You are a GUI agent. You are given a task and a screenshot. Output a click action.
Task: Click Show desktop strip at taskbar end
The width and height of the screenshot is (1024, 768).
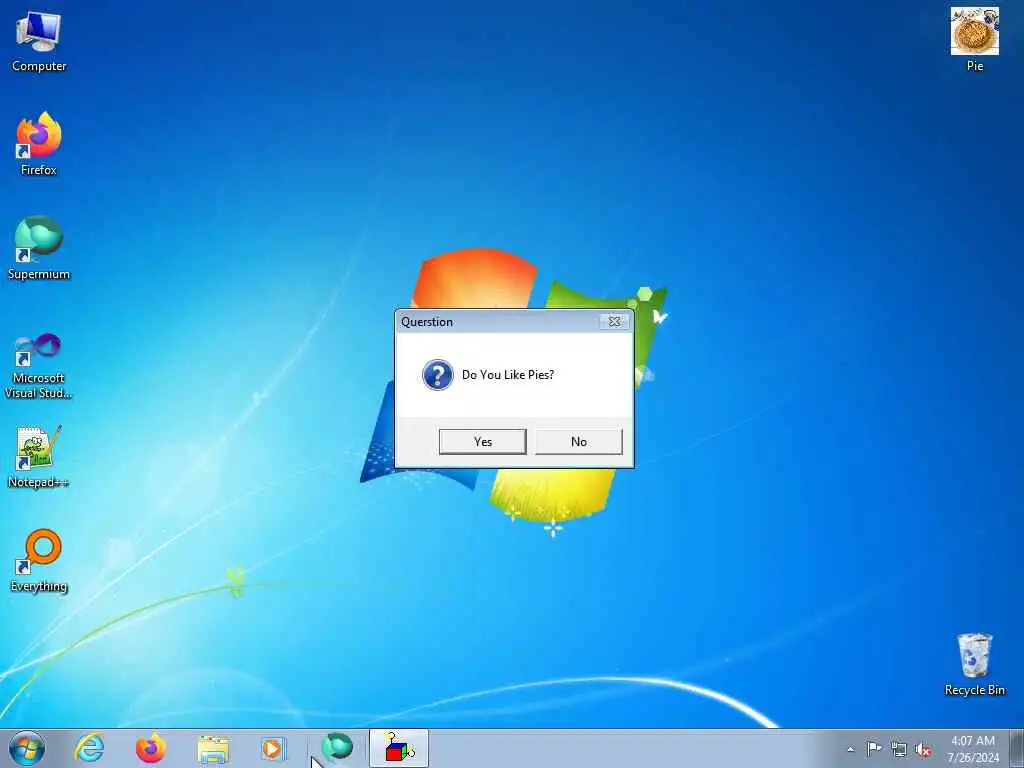coord(1016,748)
